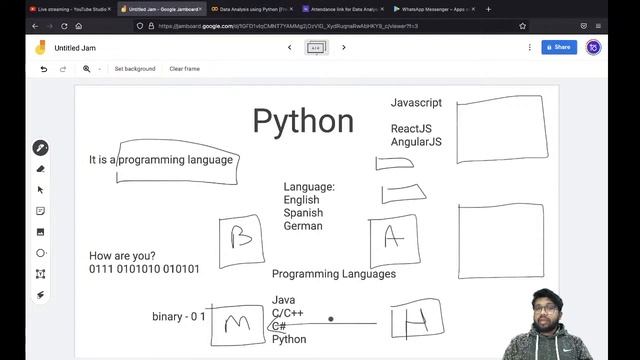Close the Data Analysis using Python tab

[291, 9]
